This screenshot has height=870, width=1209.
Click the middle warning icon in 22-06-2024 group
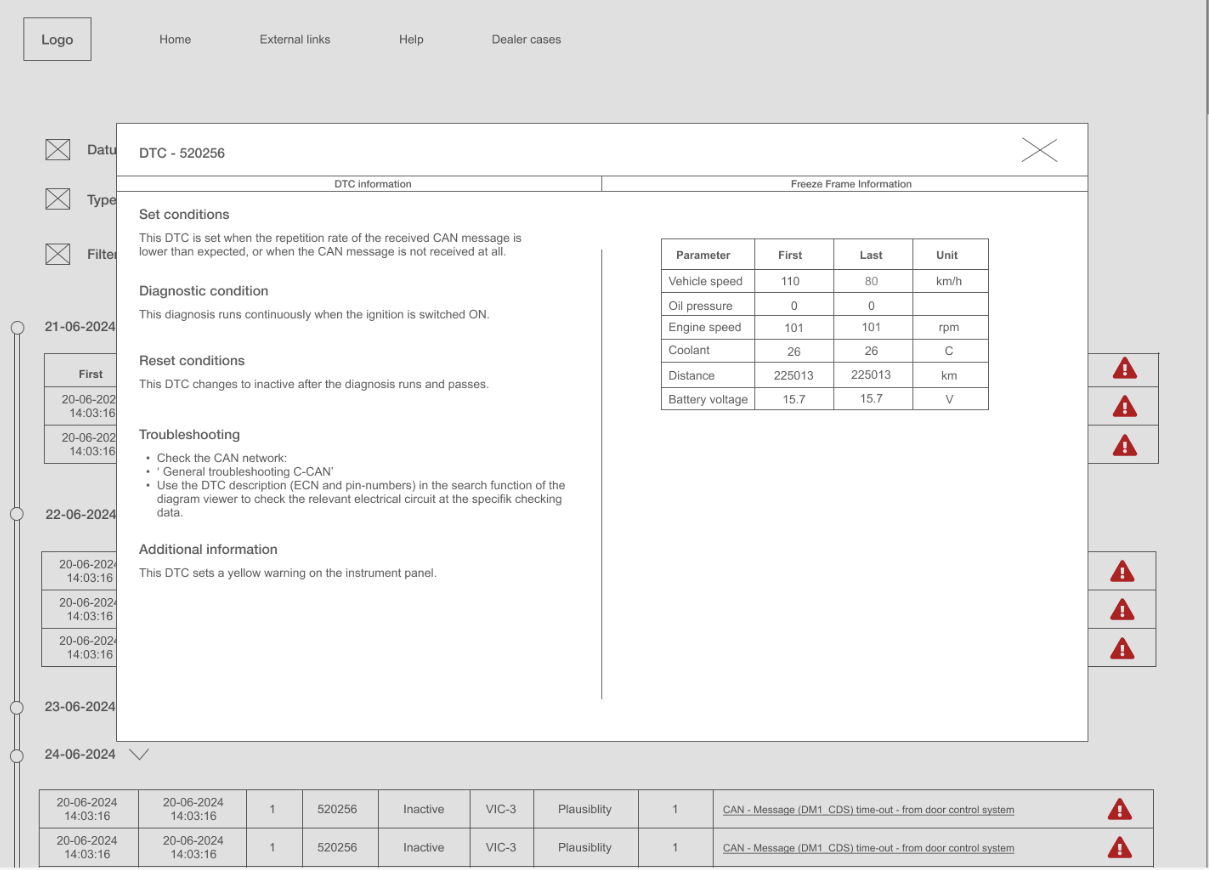(x=1122, y=610)
